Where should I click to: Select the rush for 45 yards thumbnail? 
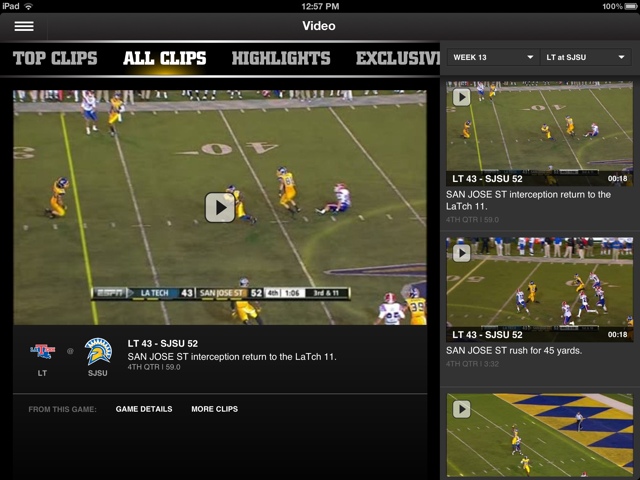539,289
